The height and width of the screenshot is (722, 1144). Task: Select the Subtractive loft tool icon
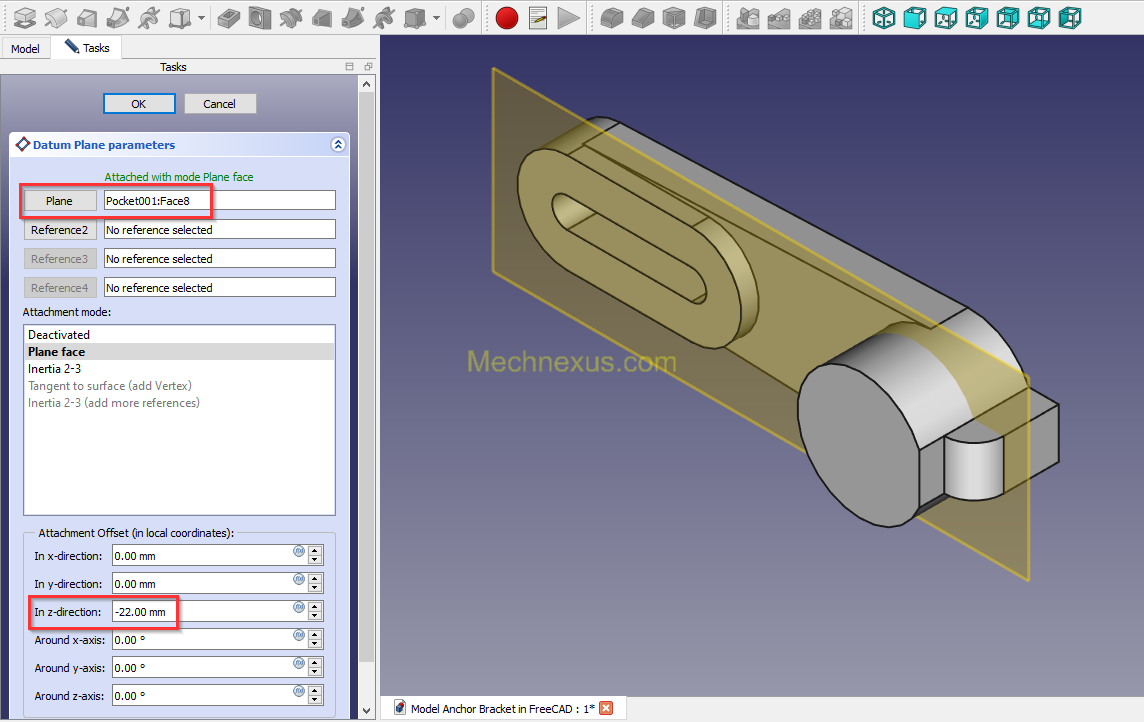322,18
